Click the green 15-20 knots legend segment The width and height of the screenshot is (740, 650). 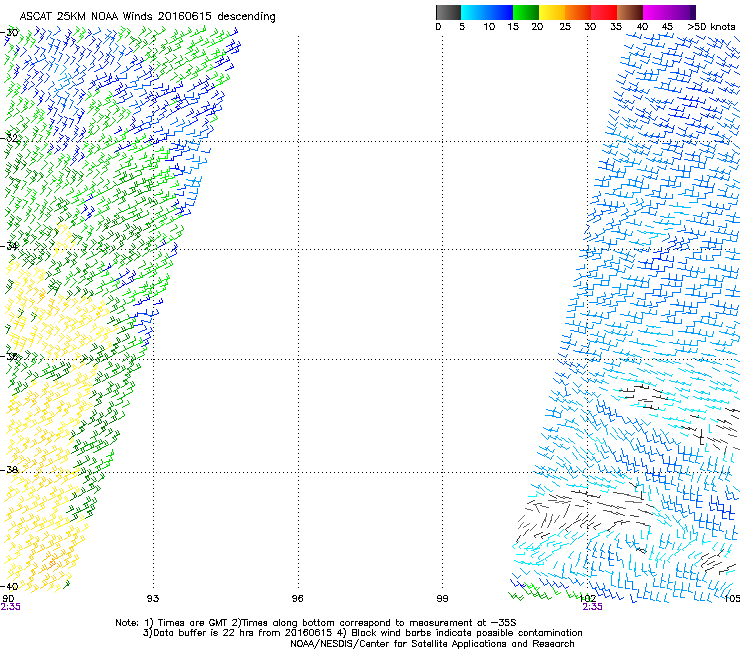(526, 12)
